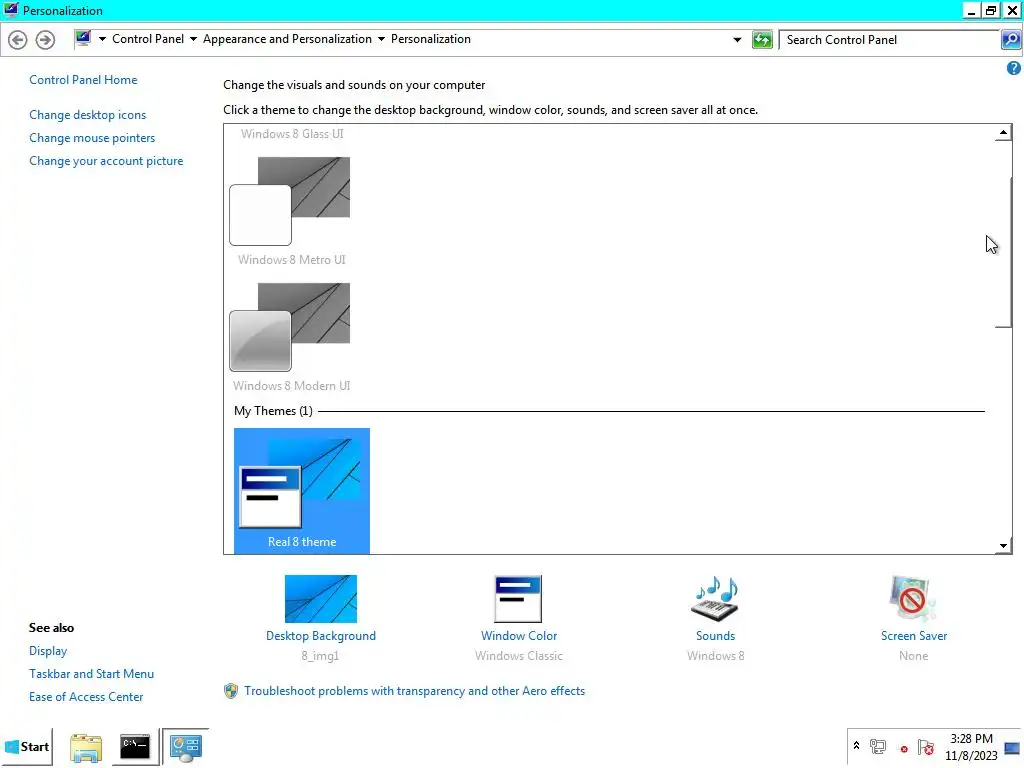Screen dimensions: 1024x768
Task: Click the theme list scroll up arrow
Action: tap(1003, 133)
